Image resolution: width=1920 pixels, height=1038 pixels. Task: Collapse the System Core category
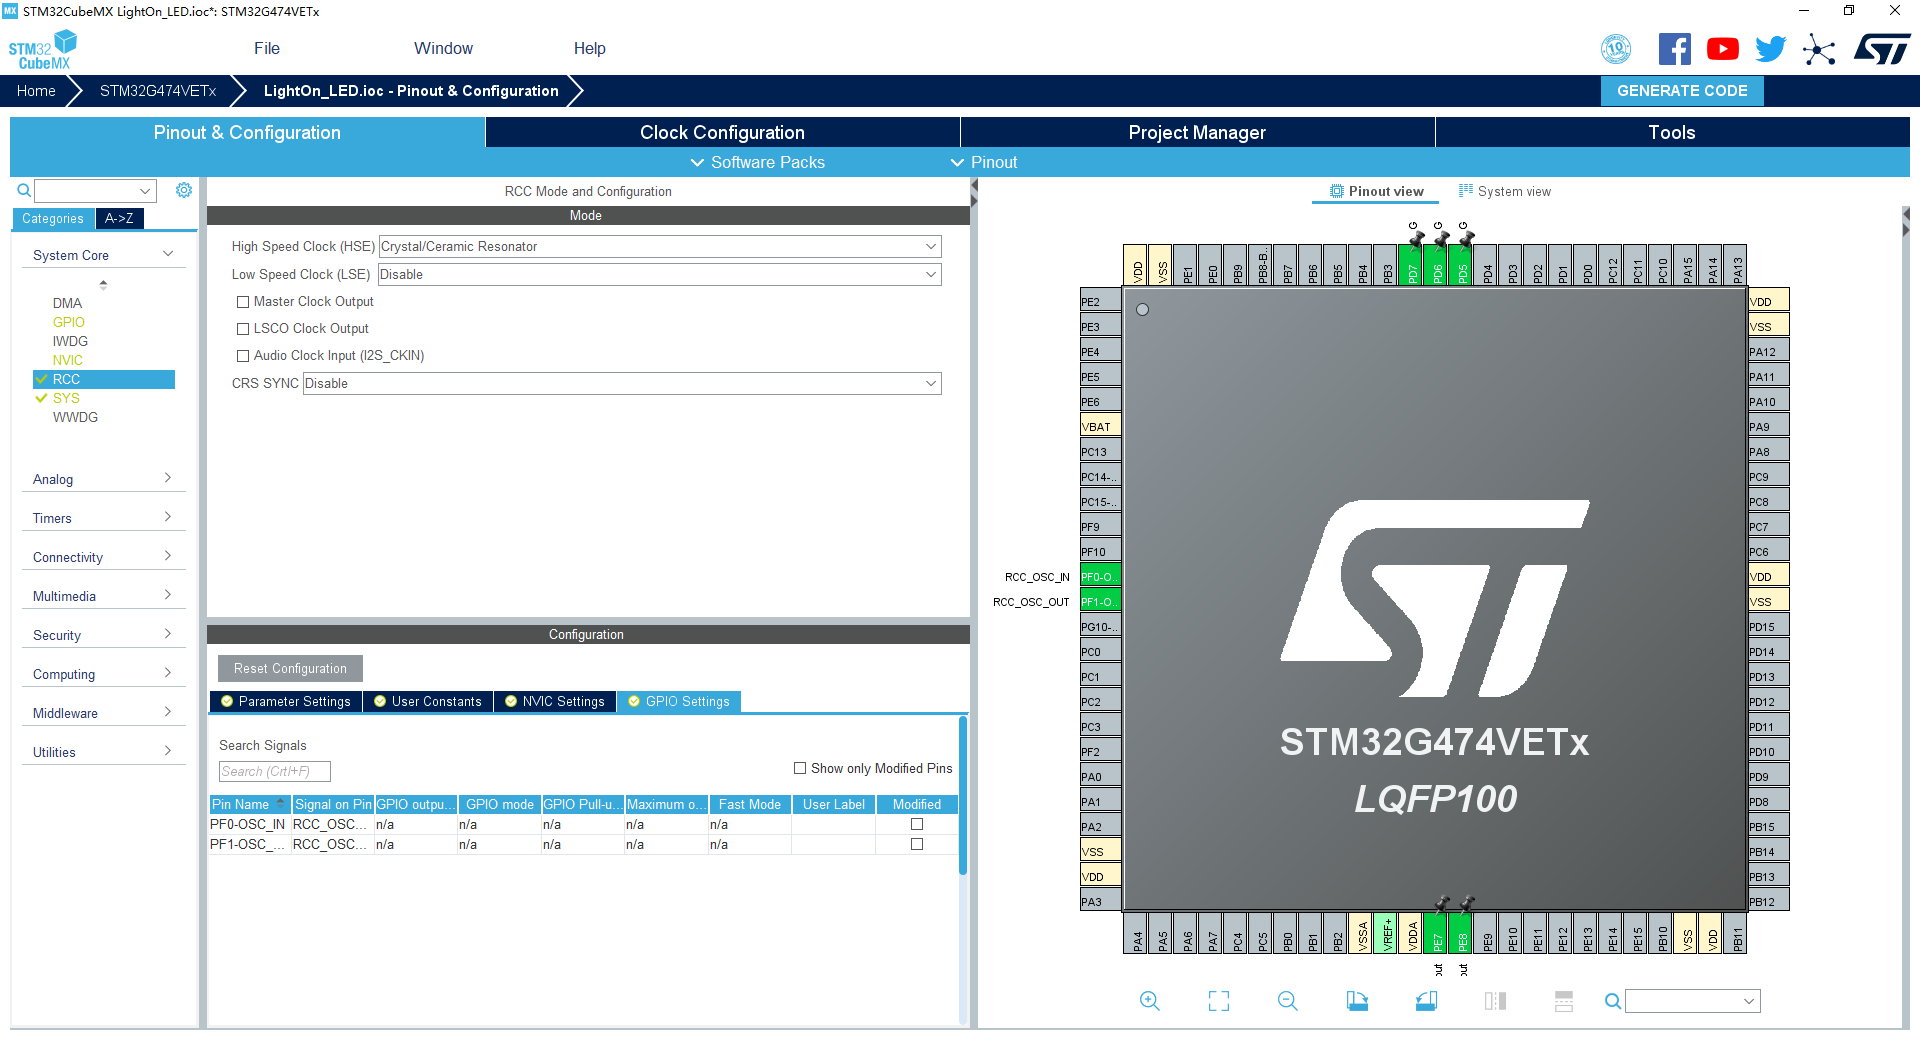click(x=167, y=254)
